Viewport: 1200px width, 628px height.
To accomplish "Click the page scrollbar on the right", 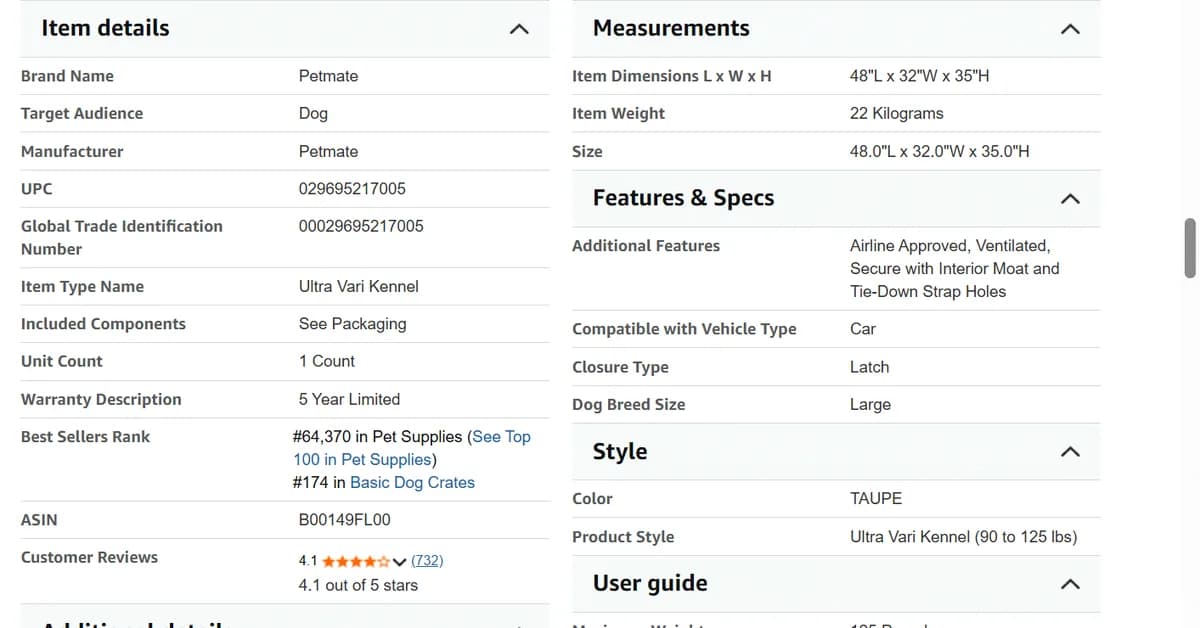I will [1188, 250].
